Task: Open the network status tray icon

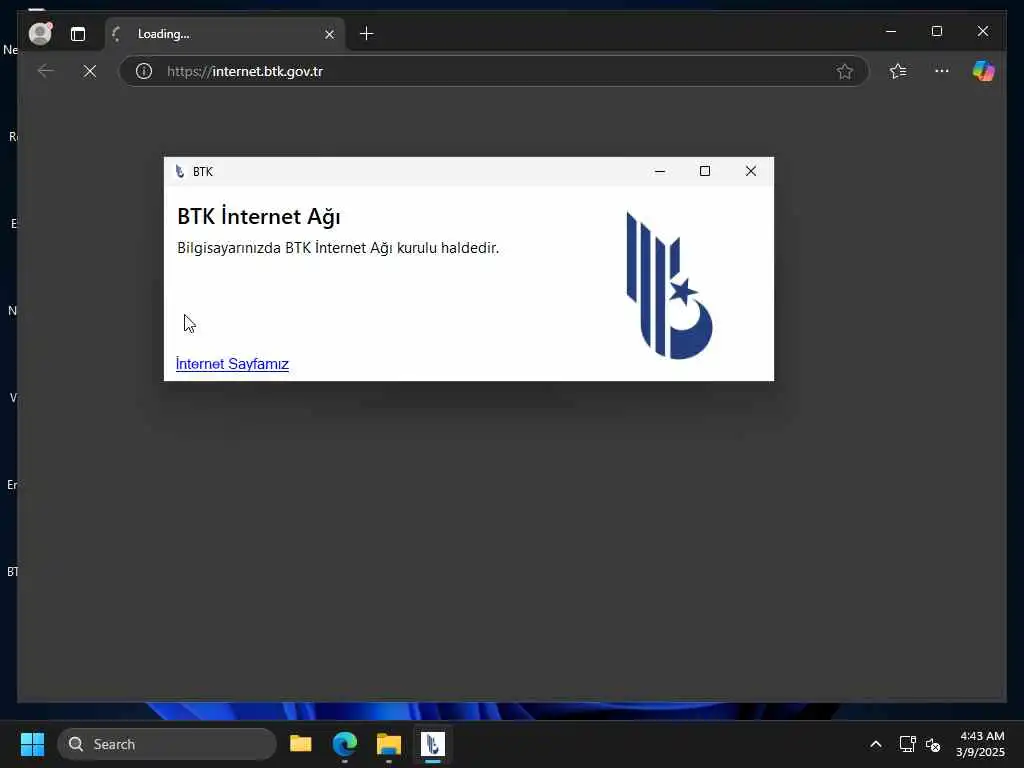Action: point(907,744)
